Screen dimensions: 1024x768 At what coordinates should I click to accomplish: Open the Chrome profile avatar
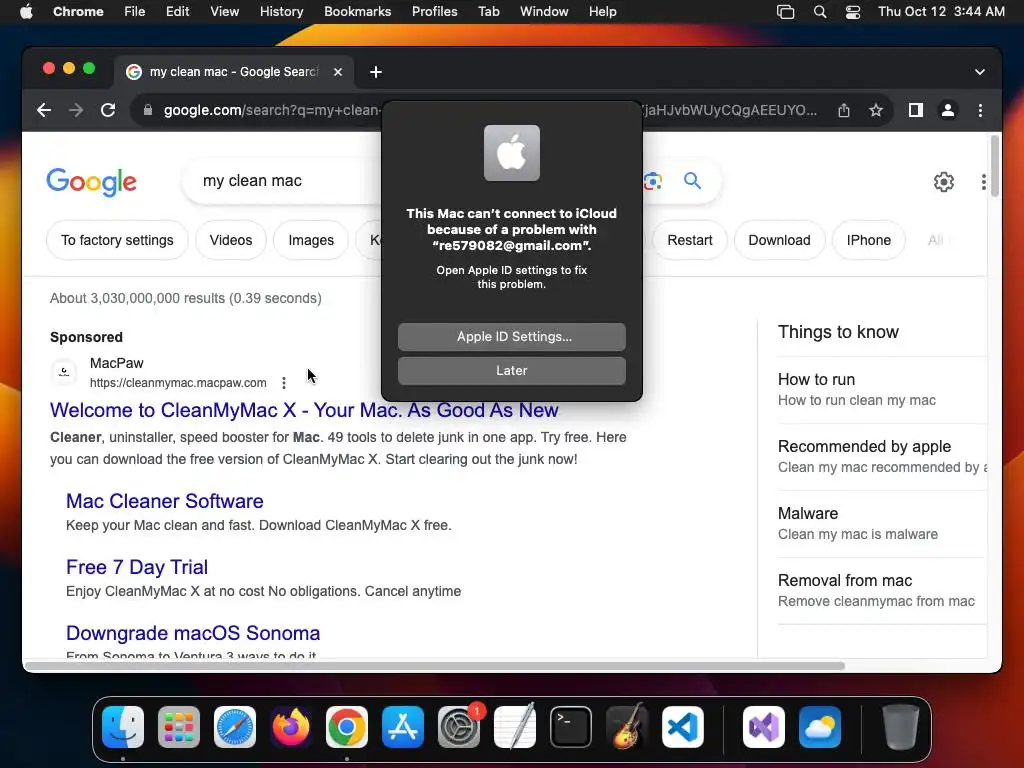pyautogui.click(x=948, y=110)
